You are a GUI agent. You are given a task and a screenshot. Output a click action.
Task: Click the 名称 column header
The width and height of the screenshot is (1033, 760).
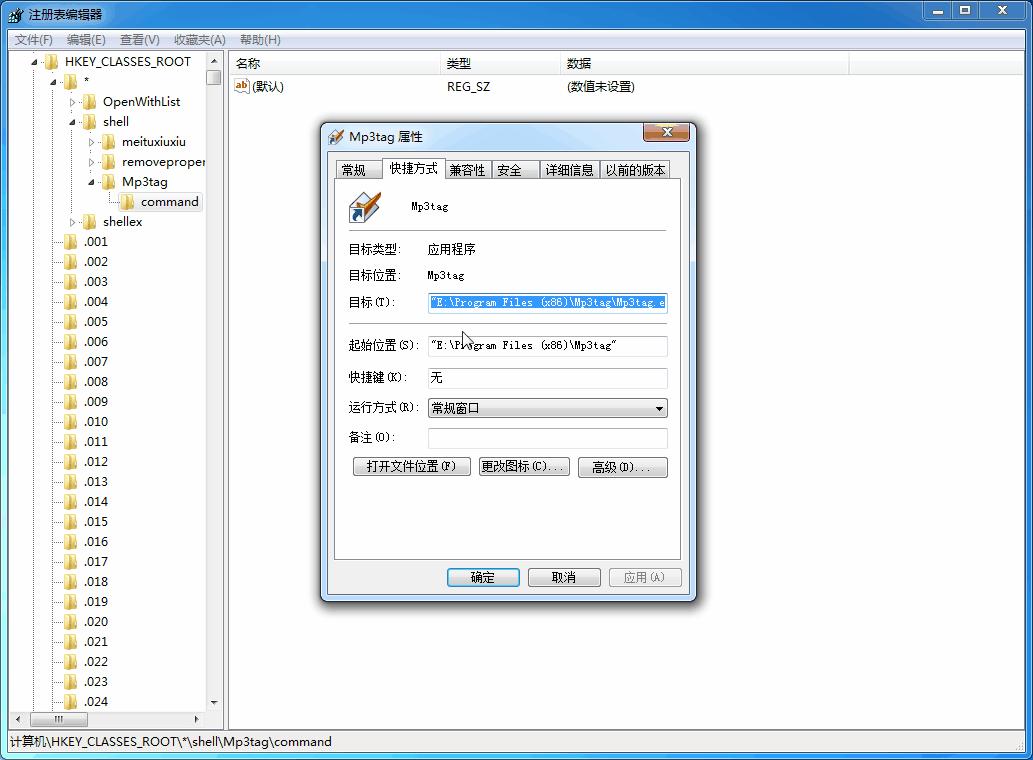point(335,64)
